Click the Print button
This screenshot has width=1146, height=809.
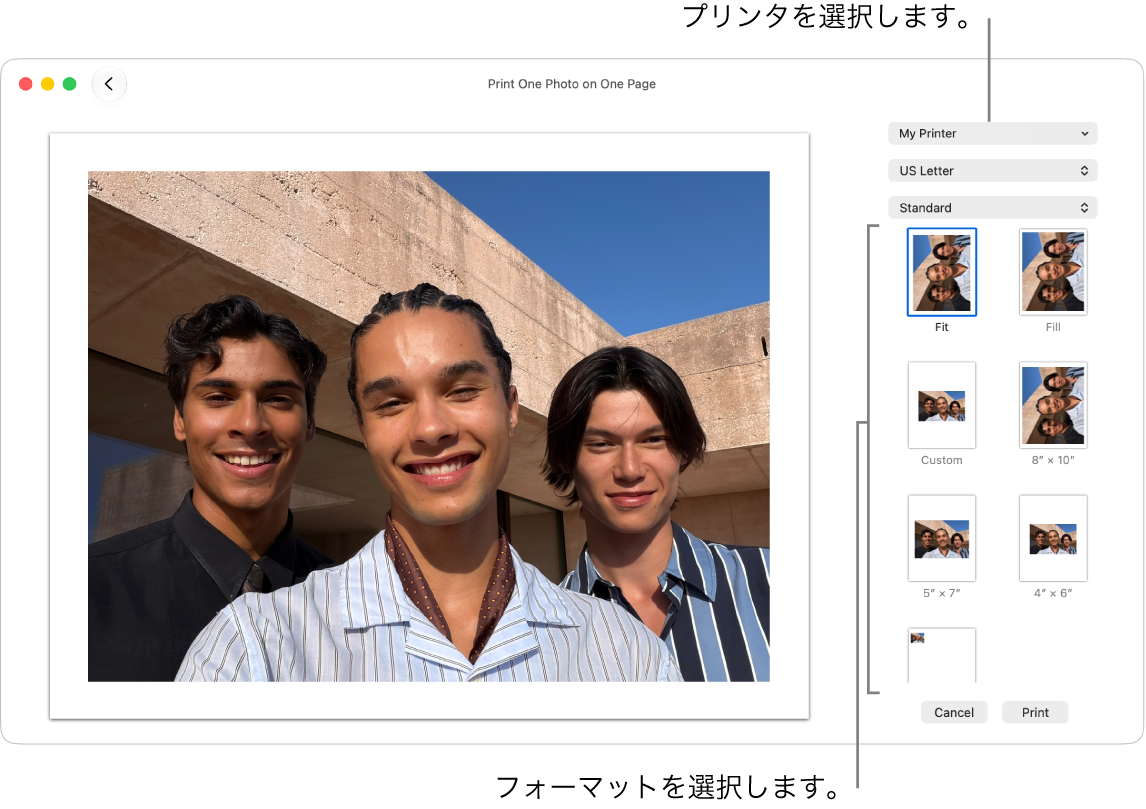click(x=1035, y=713)
